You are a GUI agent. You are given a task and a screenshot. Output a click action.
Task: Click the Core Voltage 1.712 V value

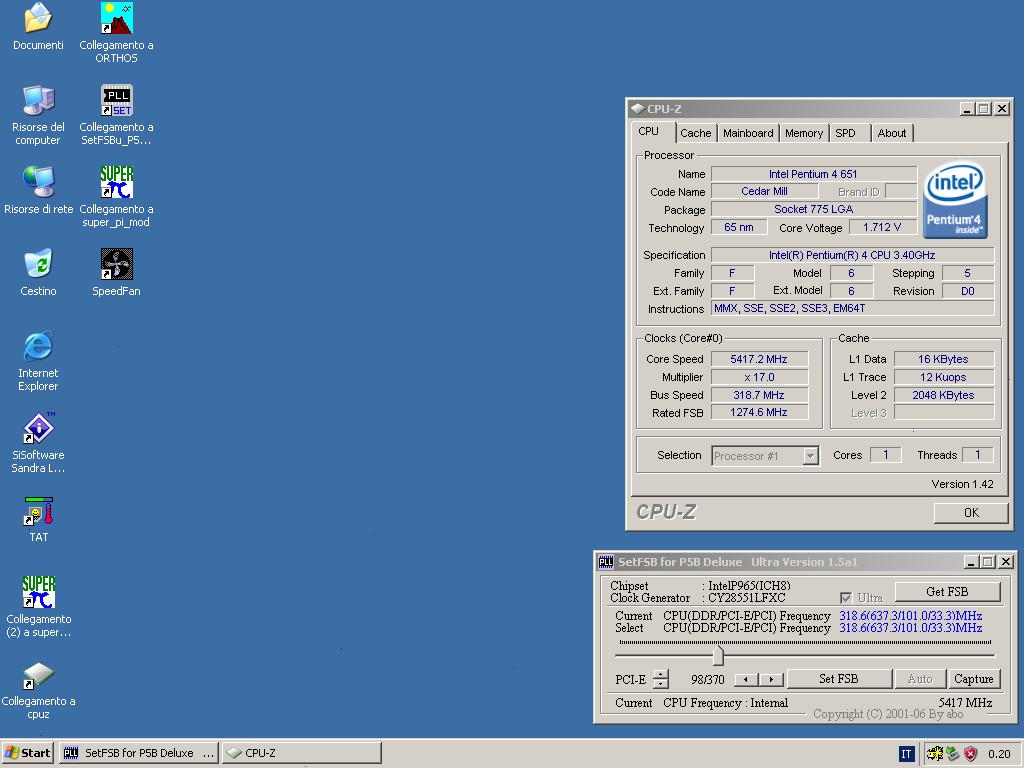882,227
